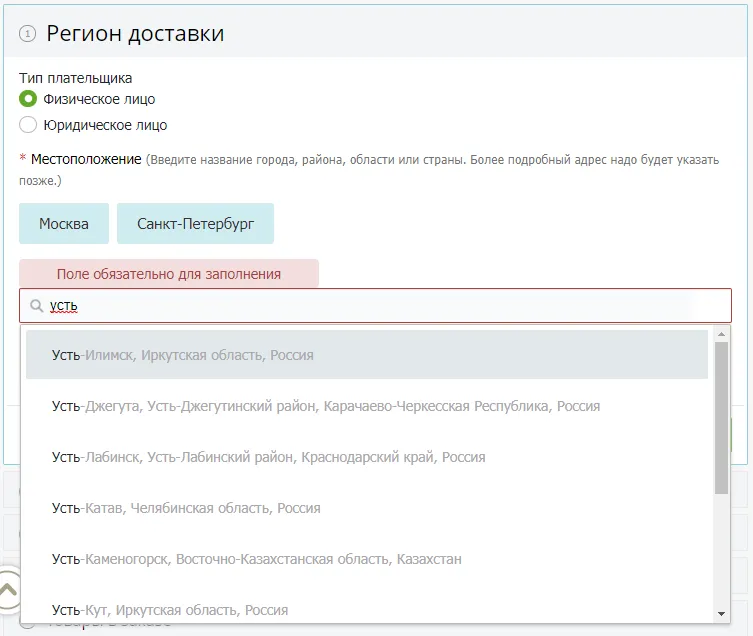Click the magnifier icon in search field

coord(37,306)
